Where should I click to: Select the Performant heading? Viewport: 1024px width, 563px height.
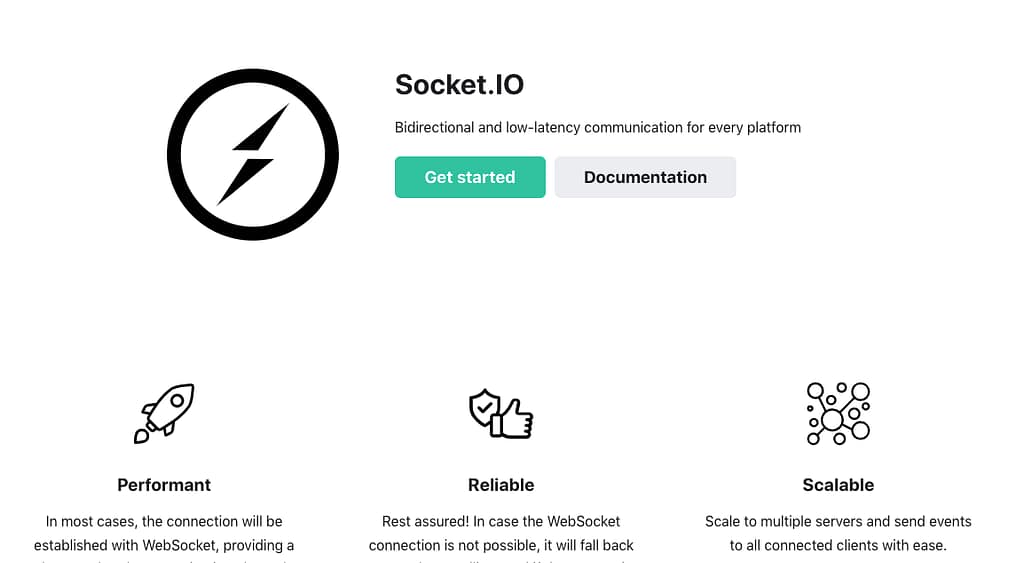[164, 485]
